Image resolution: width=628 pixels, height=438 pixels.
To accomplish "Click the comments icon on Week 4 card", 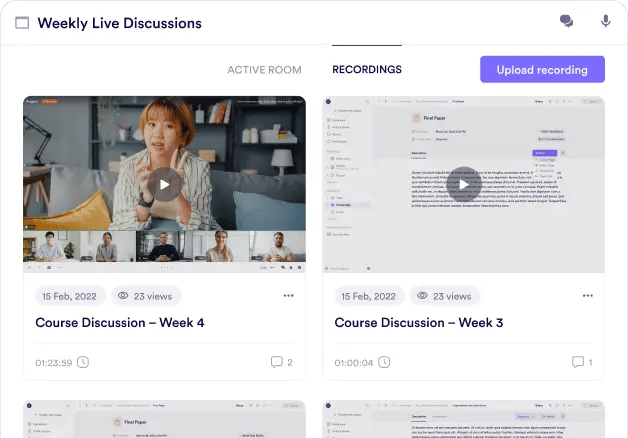I will pos(276,362).
